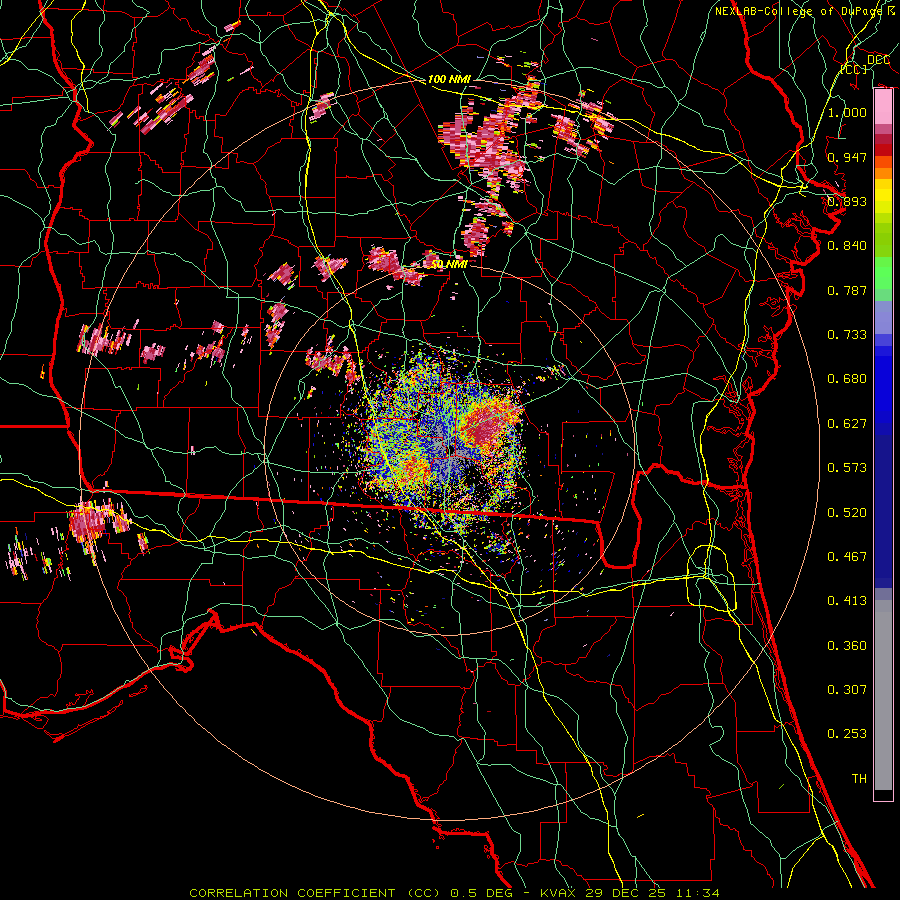Click the red color bar segment below 1.000
This screenshot has height=900, width=900.
(883, 149)
